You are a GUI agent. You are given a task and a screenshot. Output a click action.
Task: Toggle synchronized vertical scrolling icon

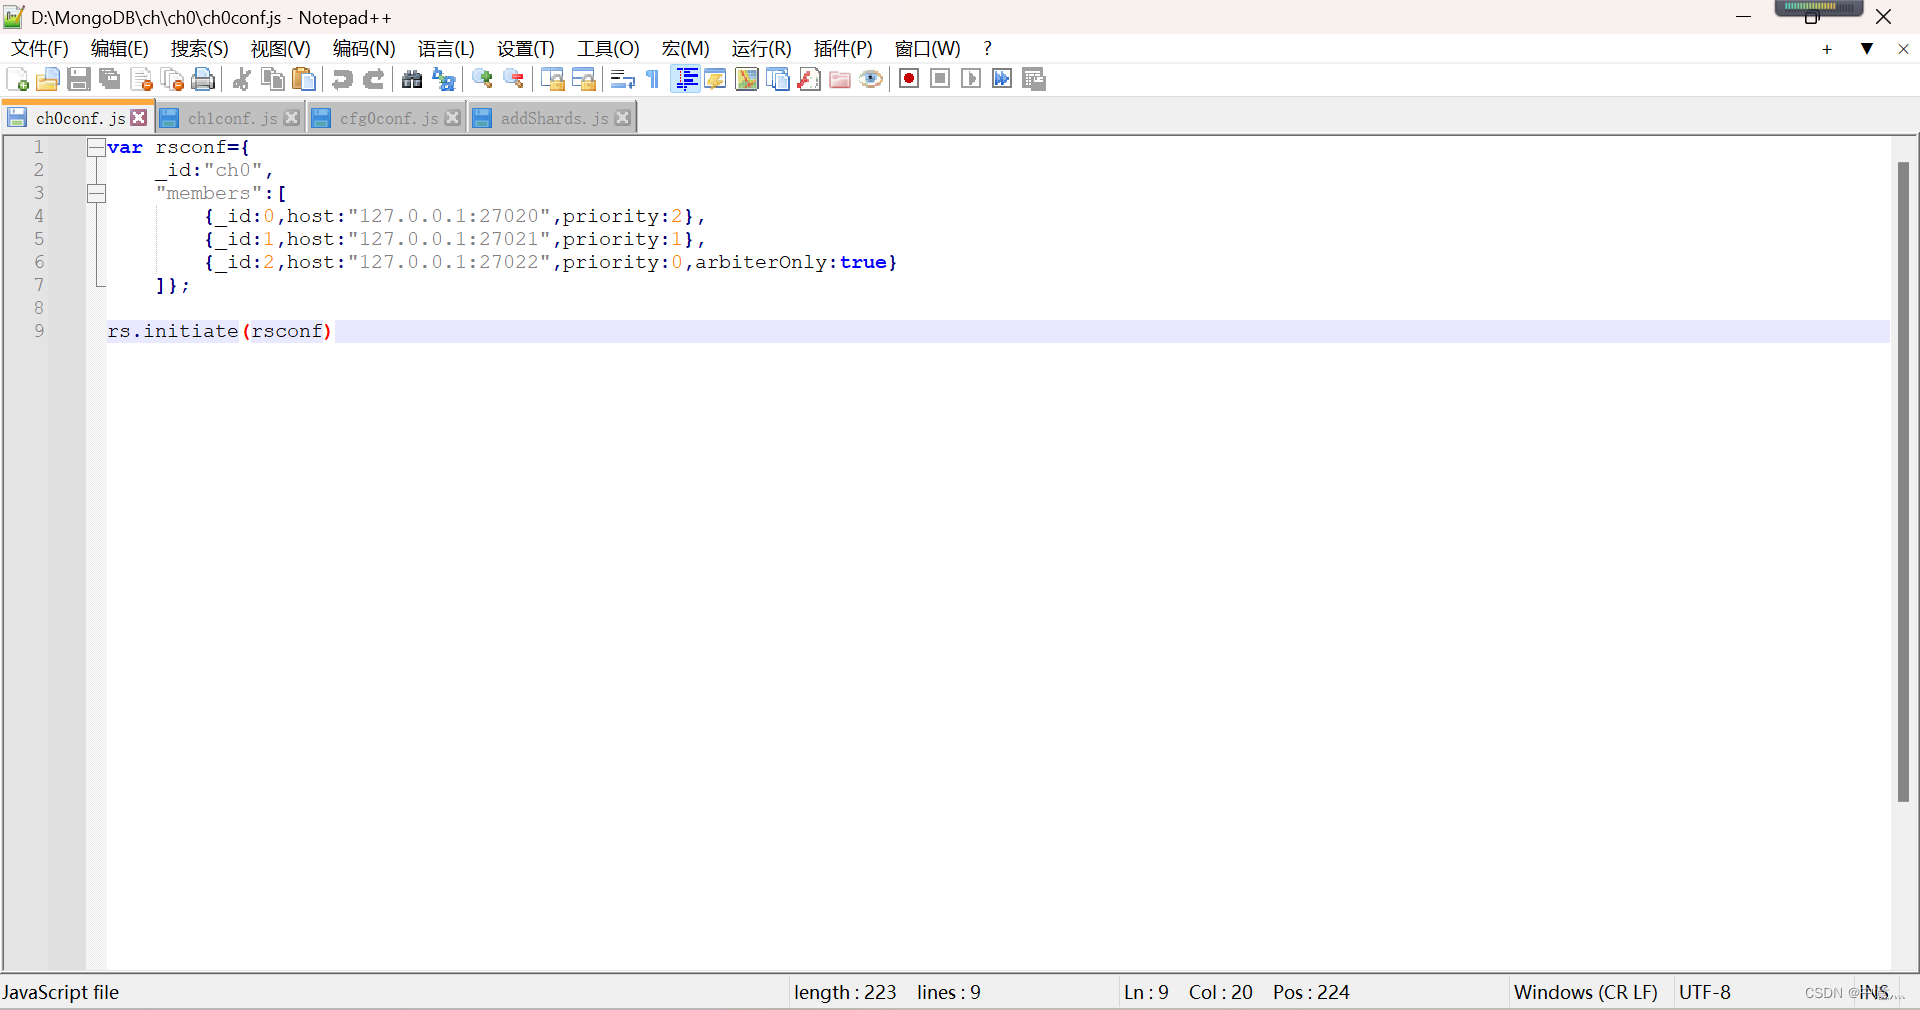552,79
